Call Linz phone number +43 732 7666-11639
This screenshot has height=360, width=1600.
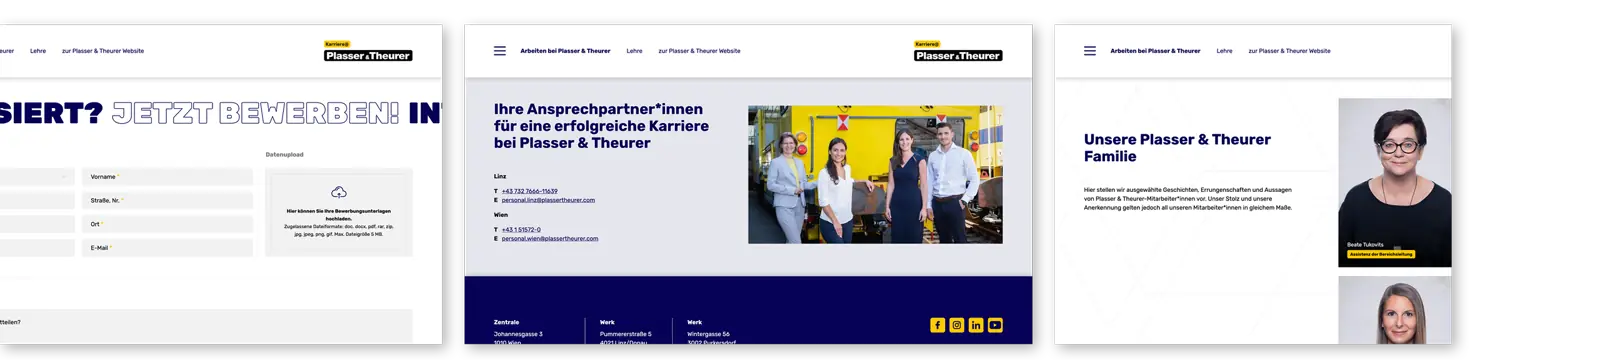[529, 191]
